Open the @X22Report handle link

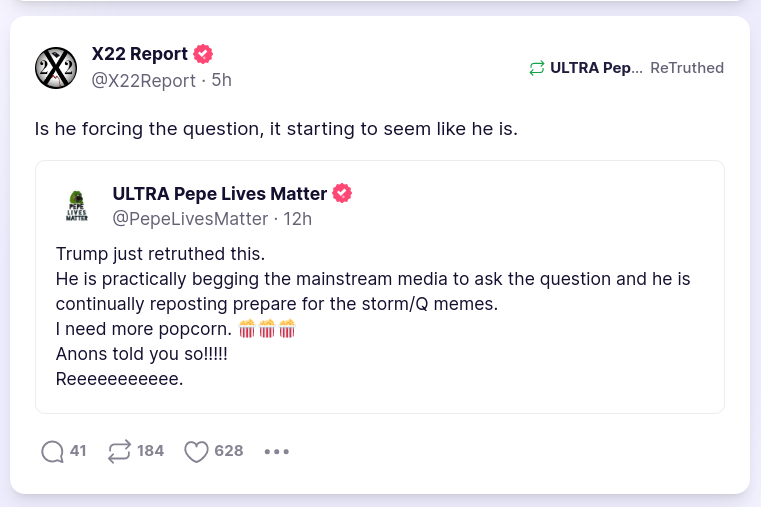click(146, 80)
